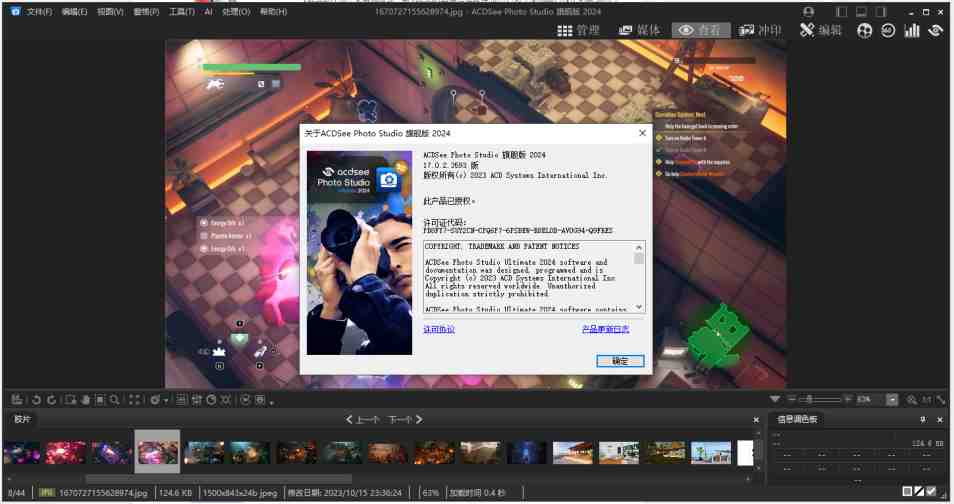The width and height of the screenshot is (954, 504).
Task: Toggle the bottom panel layout icon
Action: click(861, 12)
